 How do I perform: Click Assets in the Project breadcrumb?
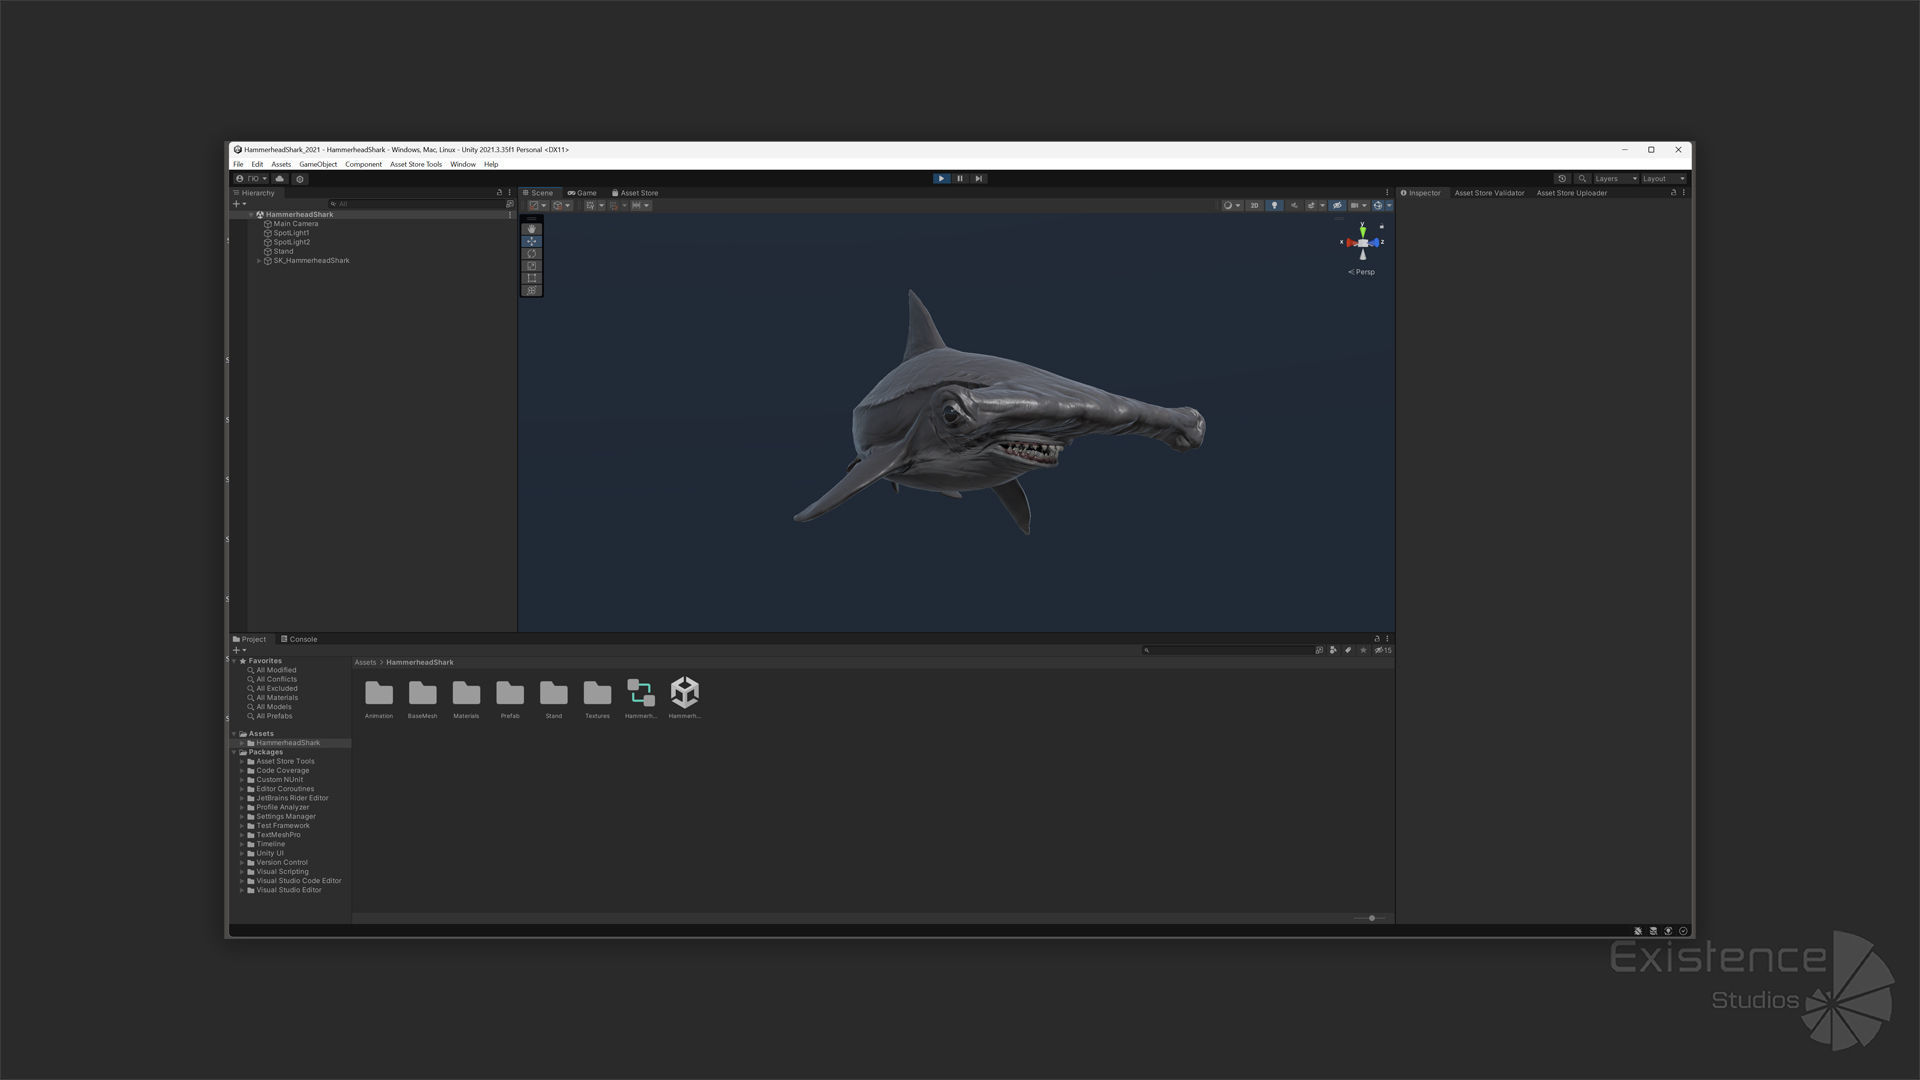[365, 663]
